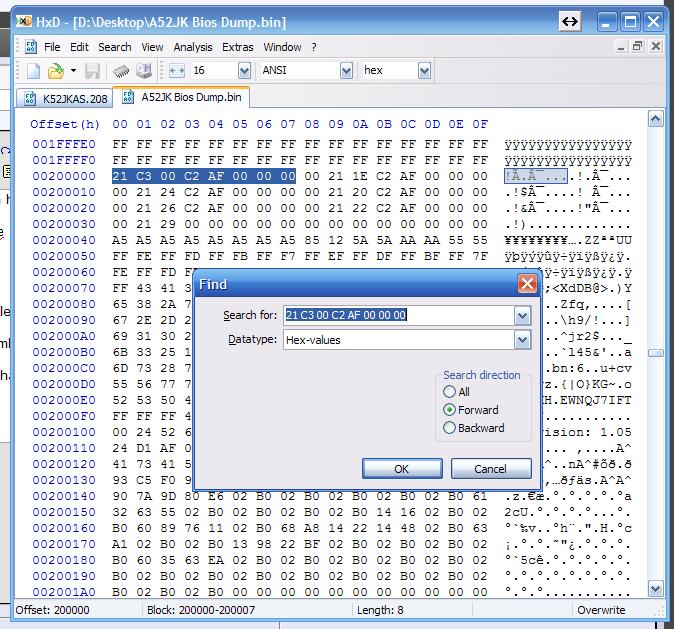674x629 pixels.
Task: Open the Window menu
Action: click(x=282, y=47)
